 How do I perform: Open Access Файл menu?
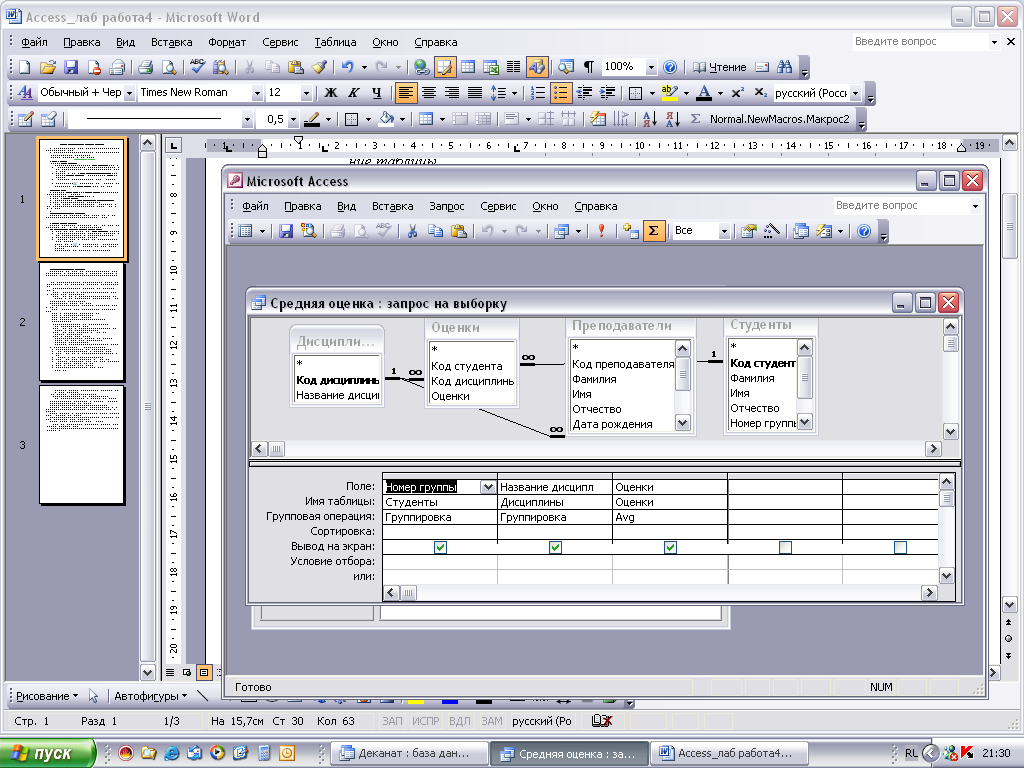255,206
